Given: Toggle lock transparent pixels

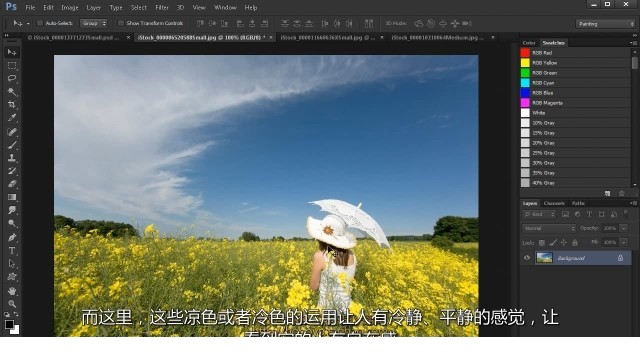Looking at the screenshot, I should pos(542,242).
